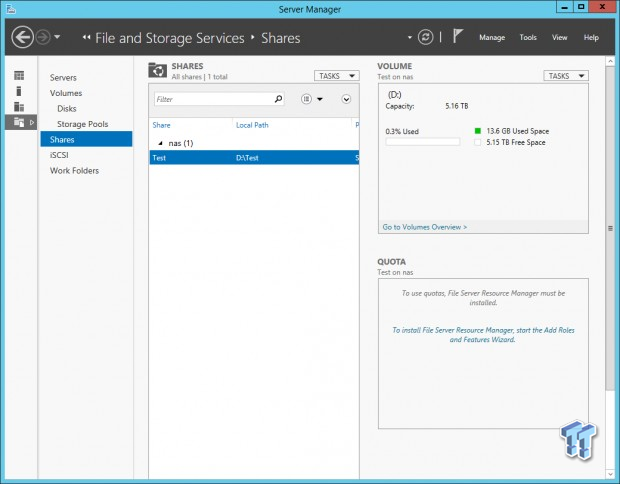Click the All Servers icon in the sidebar
Screen dimensions: 620x484
click(x=19, y=106)
